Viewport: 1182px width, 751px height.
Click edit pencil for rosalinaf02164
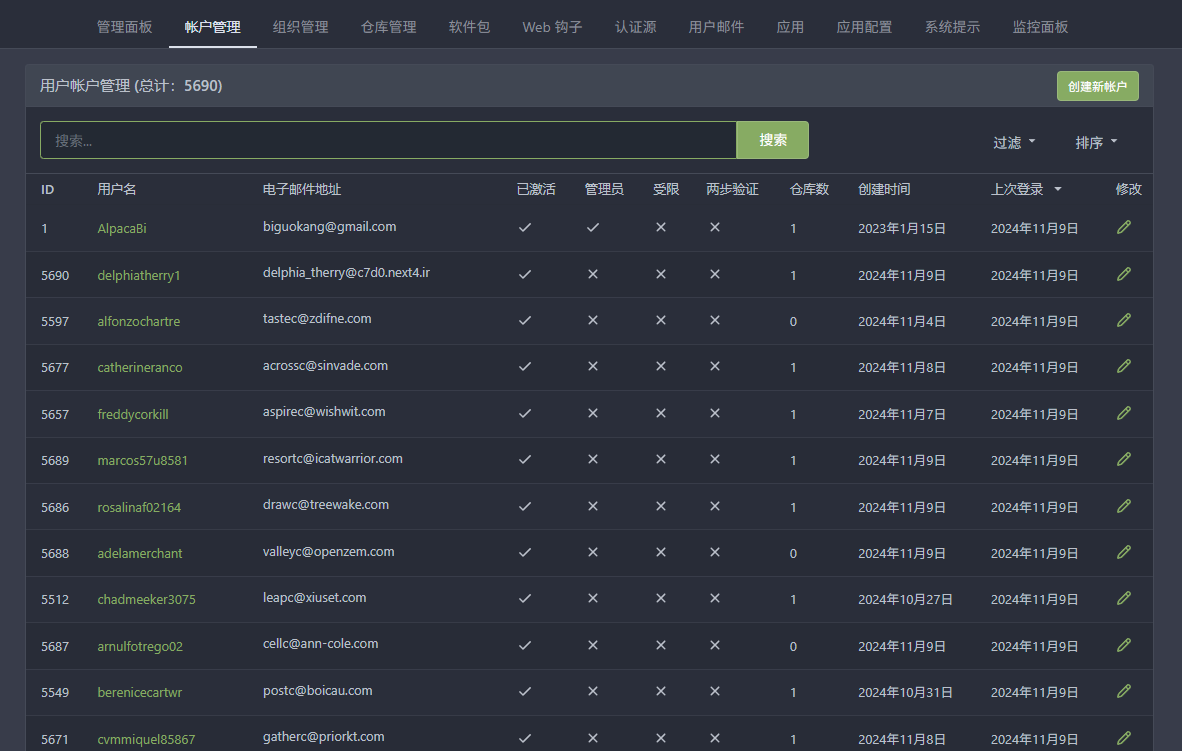click(1124, 506)
